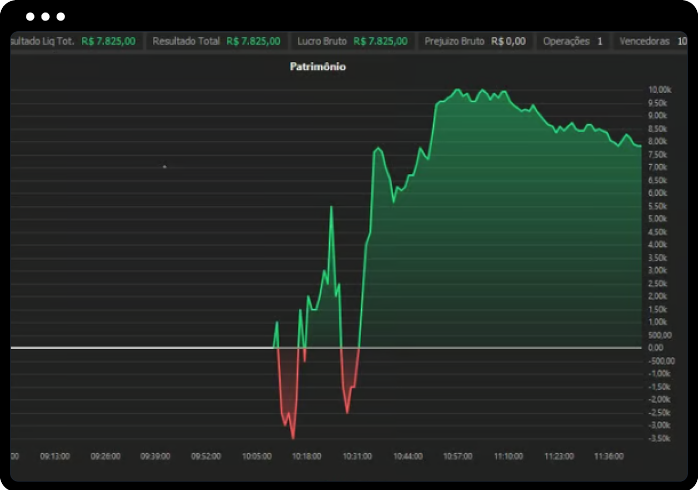698x490 pixels.
Task: Click the rightmost window control dot
Action: (x=61, y=18)
